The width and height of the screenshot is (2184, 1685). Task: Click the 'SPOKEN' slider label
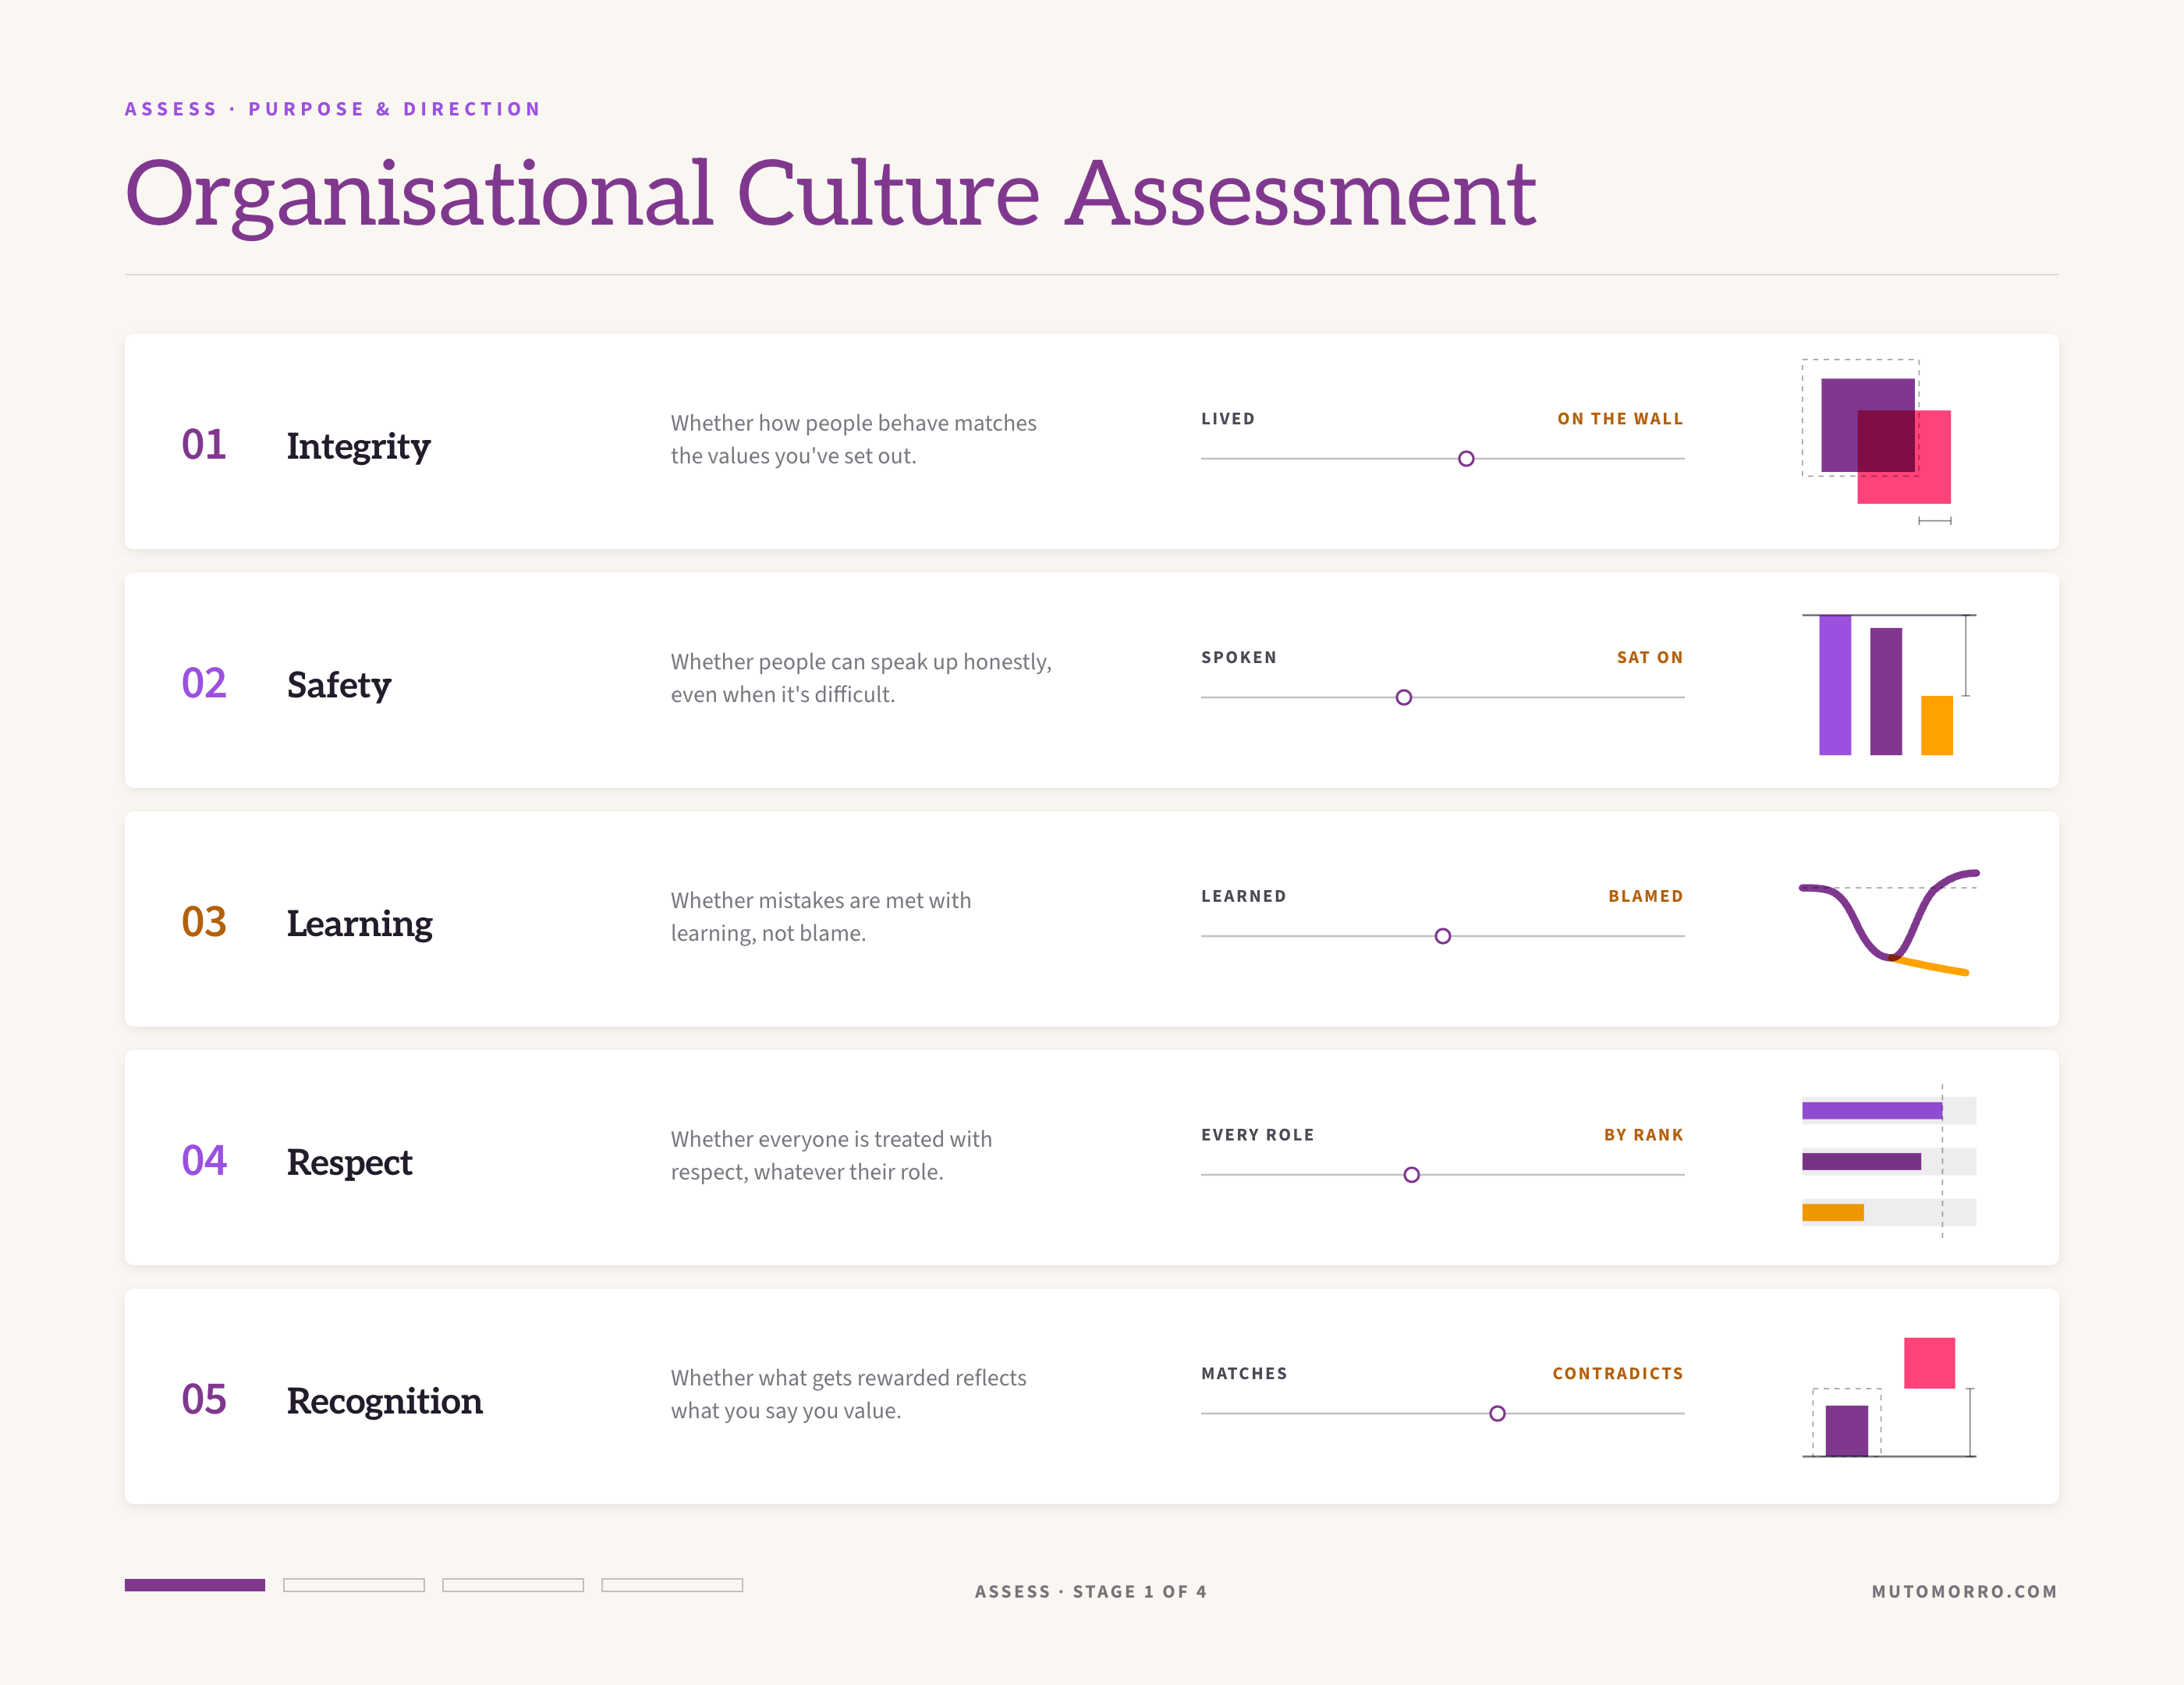1239,657
